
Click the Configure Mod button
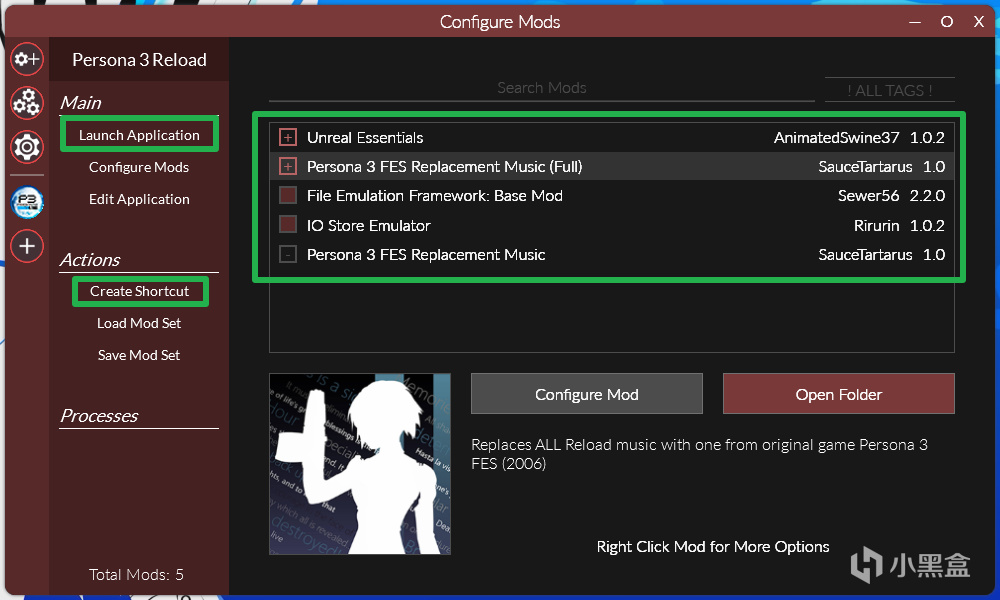(x=587, y=394)
